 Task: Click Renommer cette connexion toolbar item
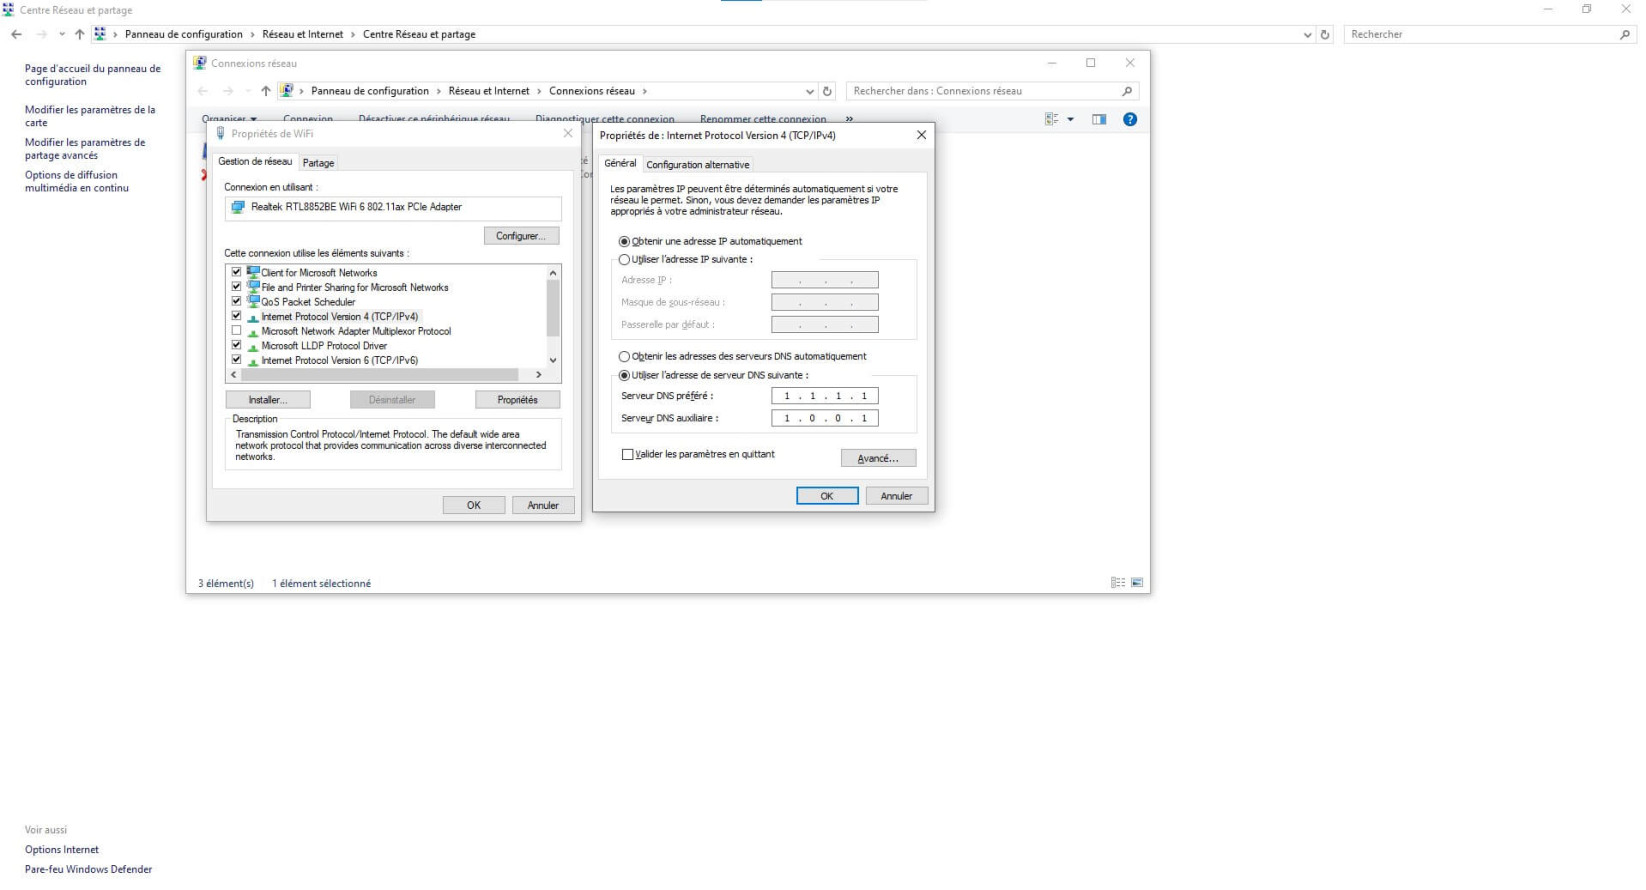tap(763, 119)
